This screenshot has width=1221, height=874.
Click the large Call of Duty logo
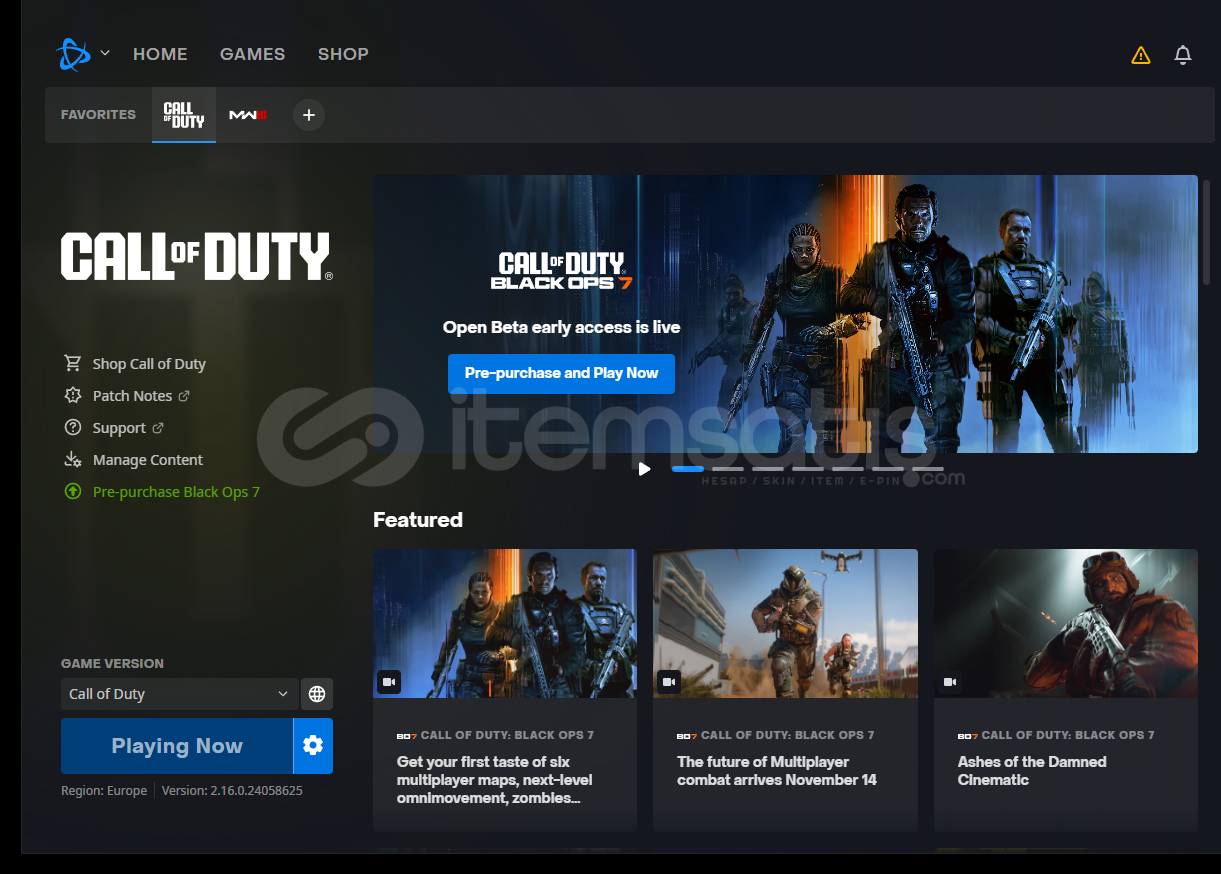click(x=197, y=257)
